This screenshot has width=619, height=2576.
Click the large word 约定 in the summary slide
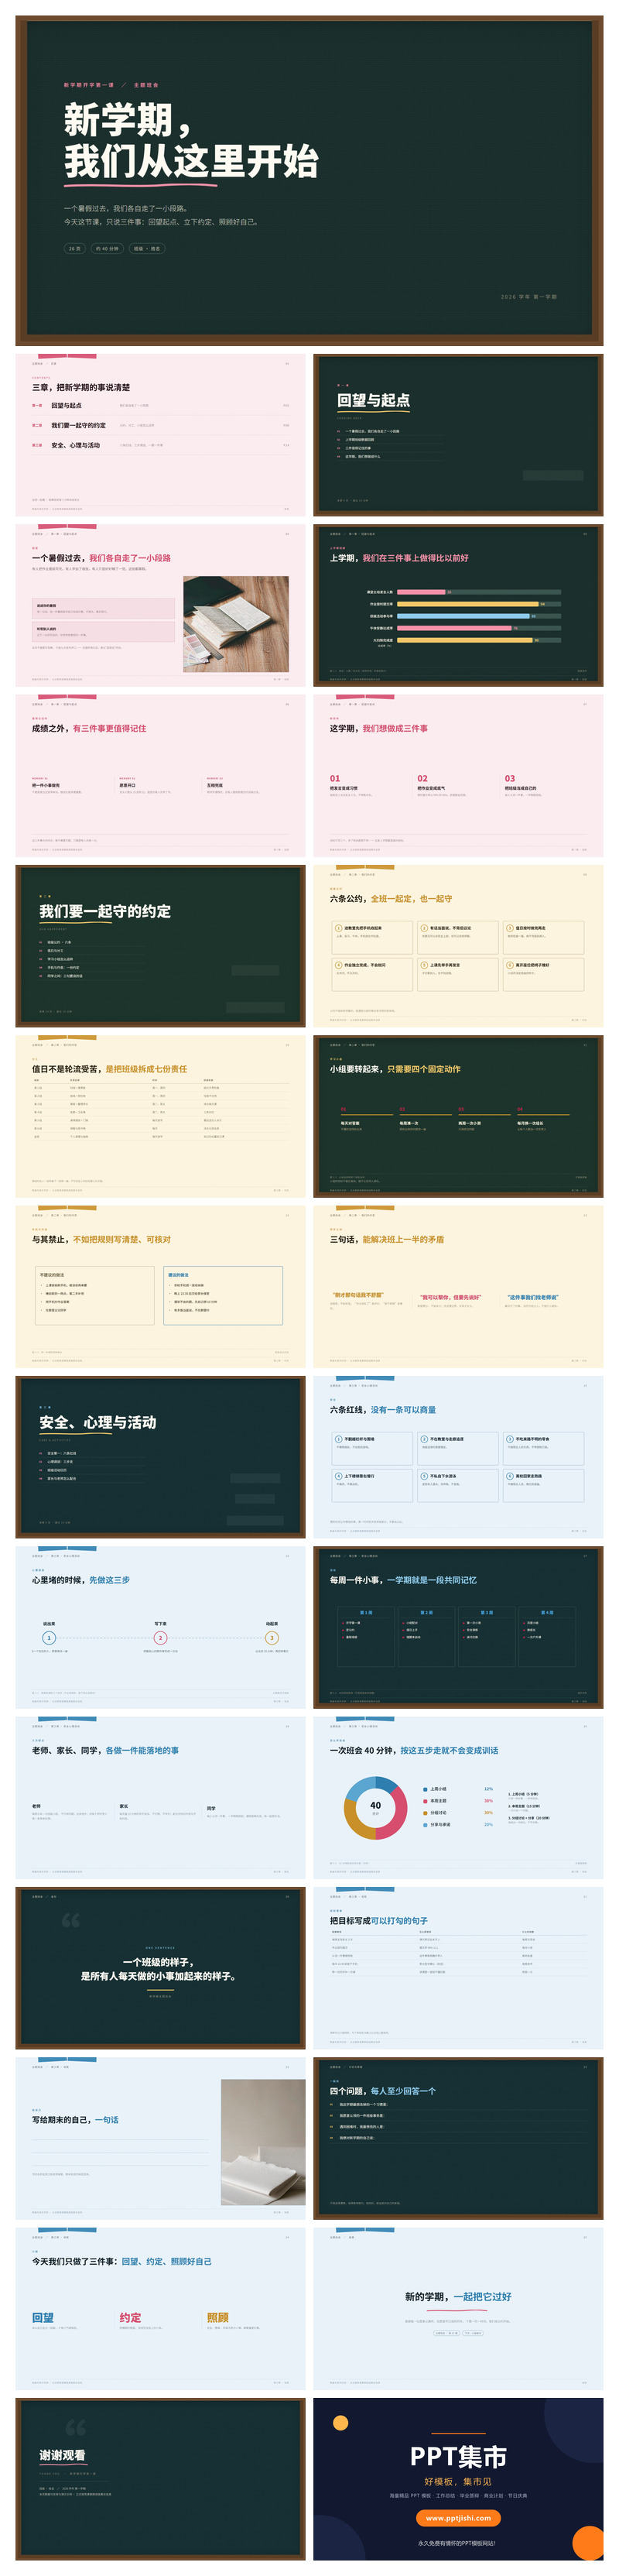click(x=130, y=2318)
